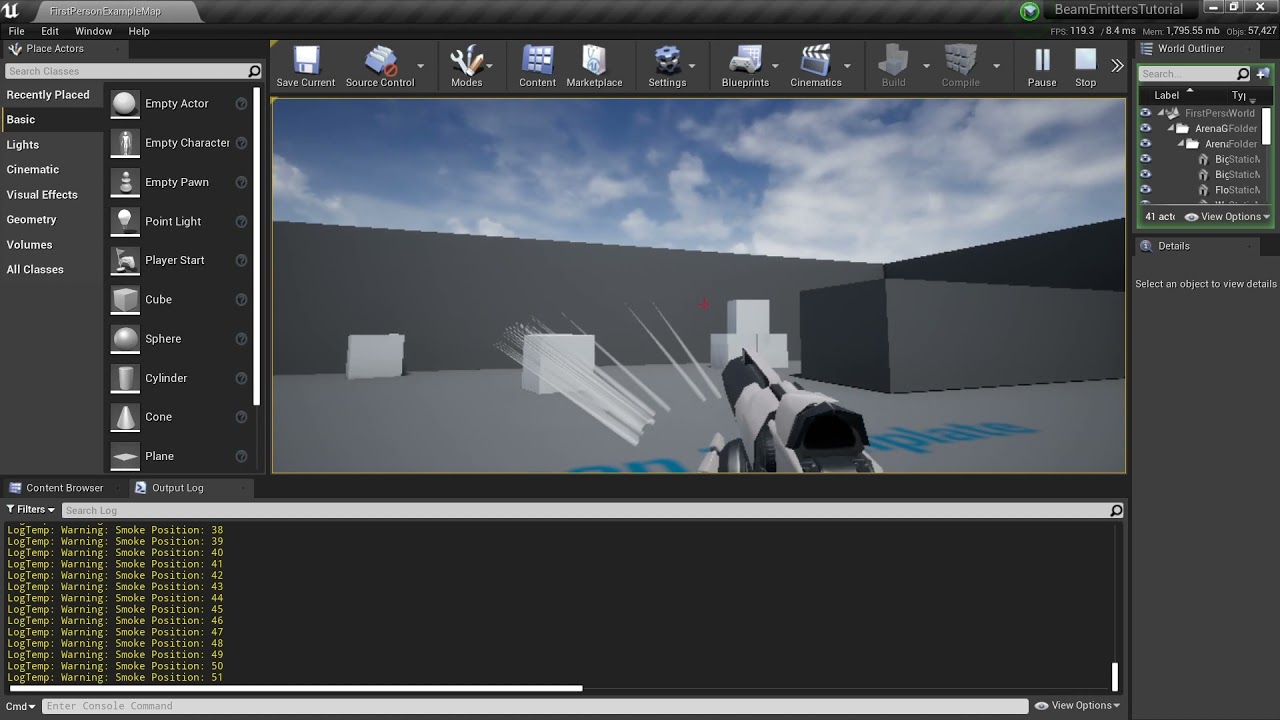1280x720 pixels.
Task: Select the Plane actor icon
Action: (x=125, y=456)
